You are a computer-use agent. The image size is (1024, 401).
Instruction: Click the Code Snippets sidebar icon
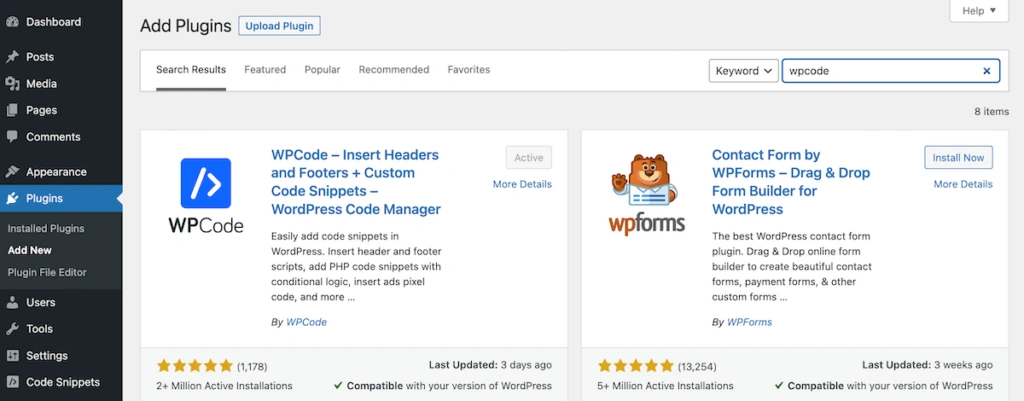pos(12,382)
